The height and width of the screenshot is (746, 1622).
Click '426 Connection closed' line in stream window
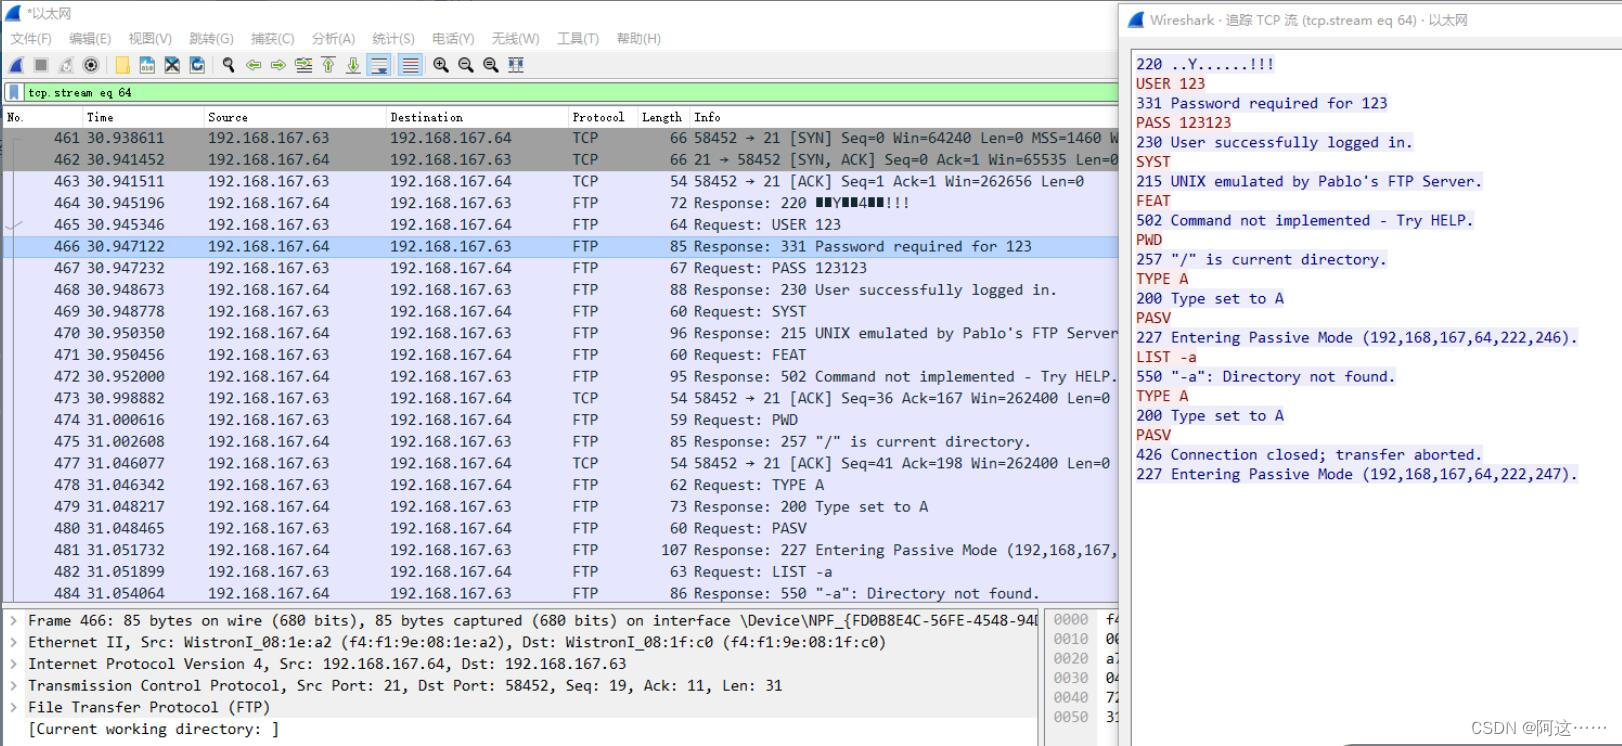(x=1308, y=455)
